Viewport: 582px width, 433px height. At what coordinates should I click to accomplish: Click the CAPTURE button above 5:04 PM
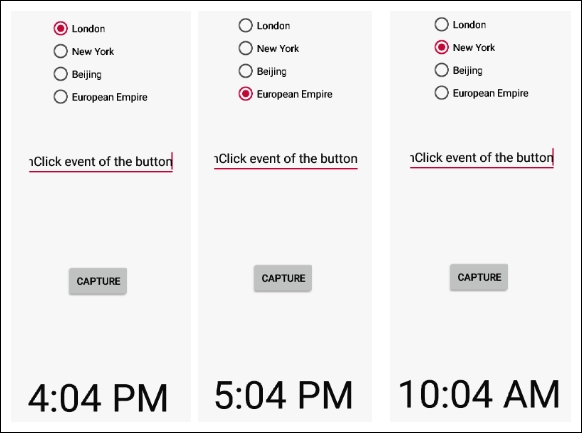283,278
